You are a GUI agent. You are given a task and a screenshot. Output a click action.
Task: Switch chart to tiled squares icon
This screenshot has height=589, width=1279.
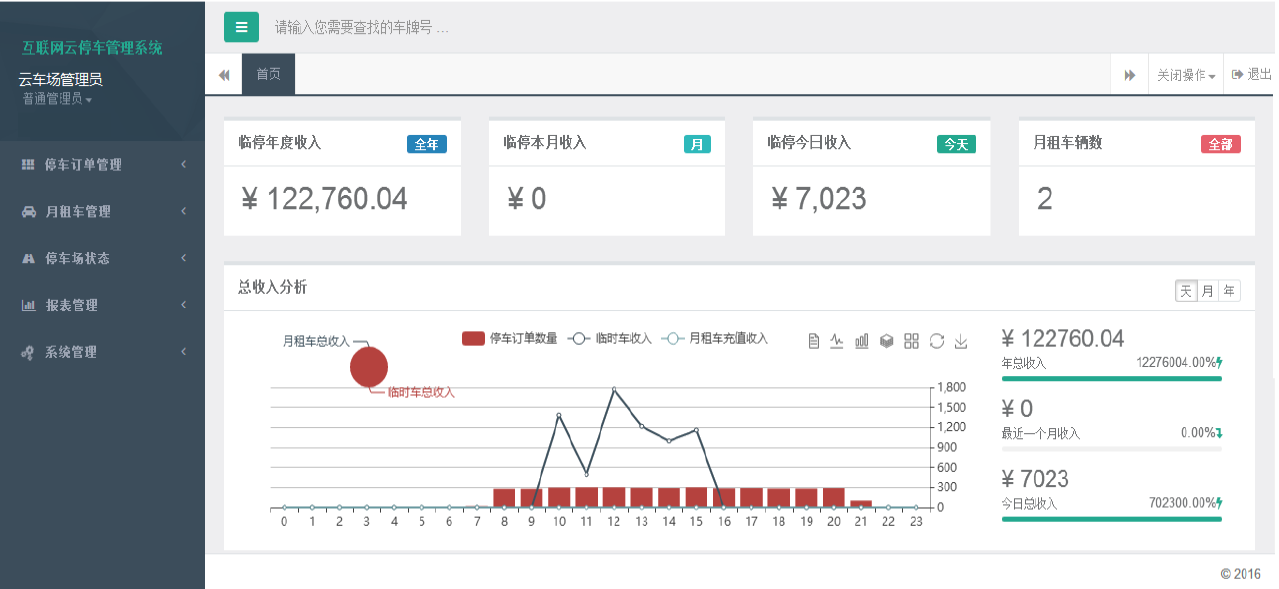tap(911, 341)
